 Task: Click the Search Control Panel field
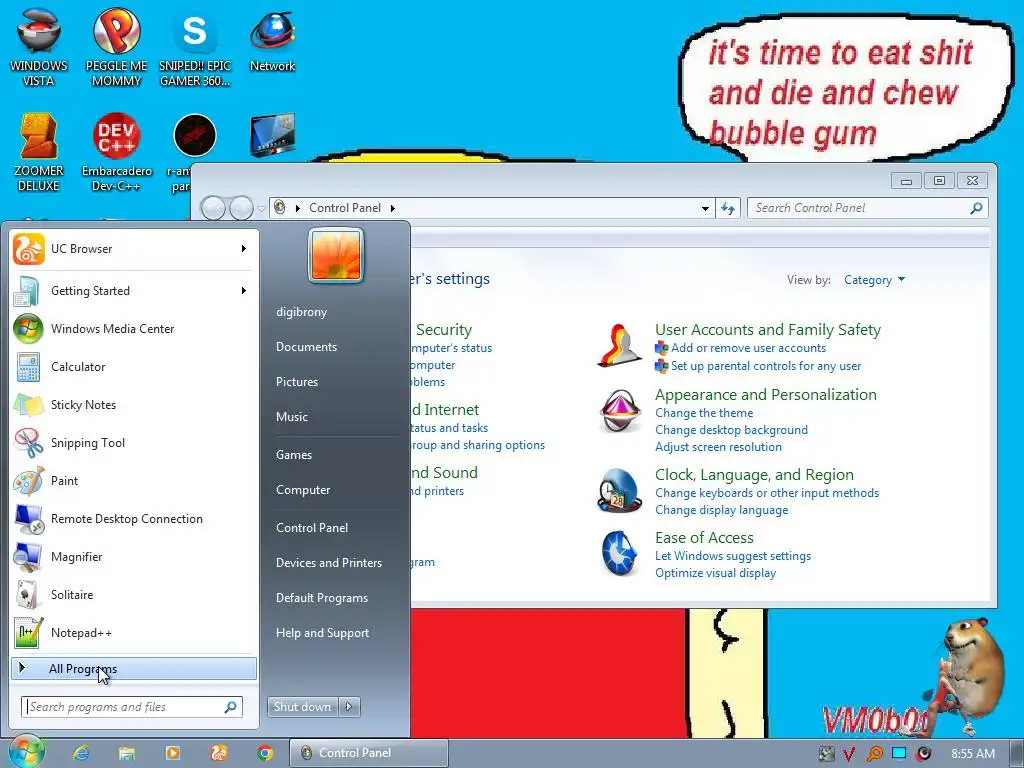point(867,208)
